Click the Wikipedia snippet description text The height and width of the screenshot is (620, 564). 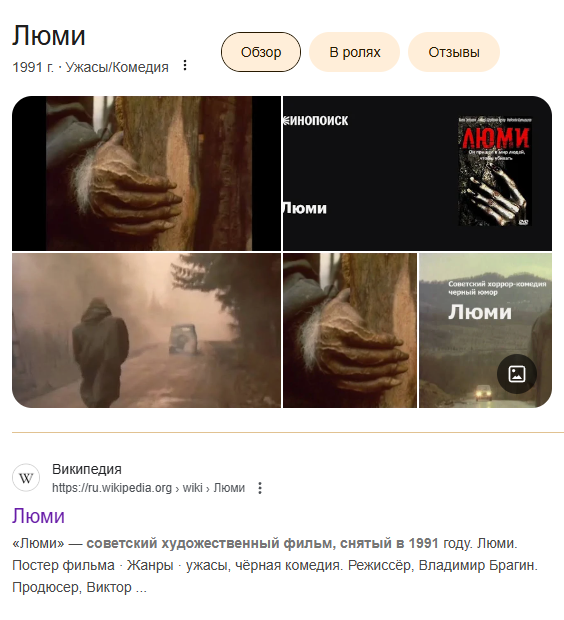[x=275, y=565]
